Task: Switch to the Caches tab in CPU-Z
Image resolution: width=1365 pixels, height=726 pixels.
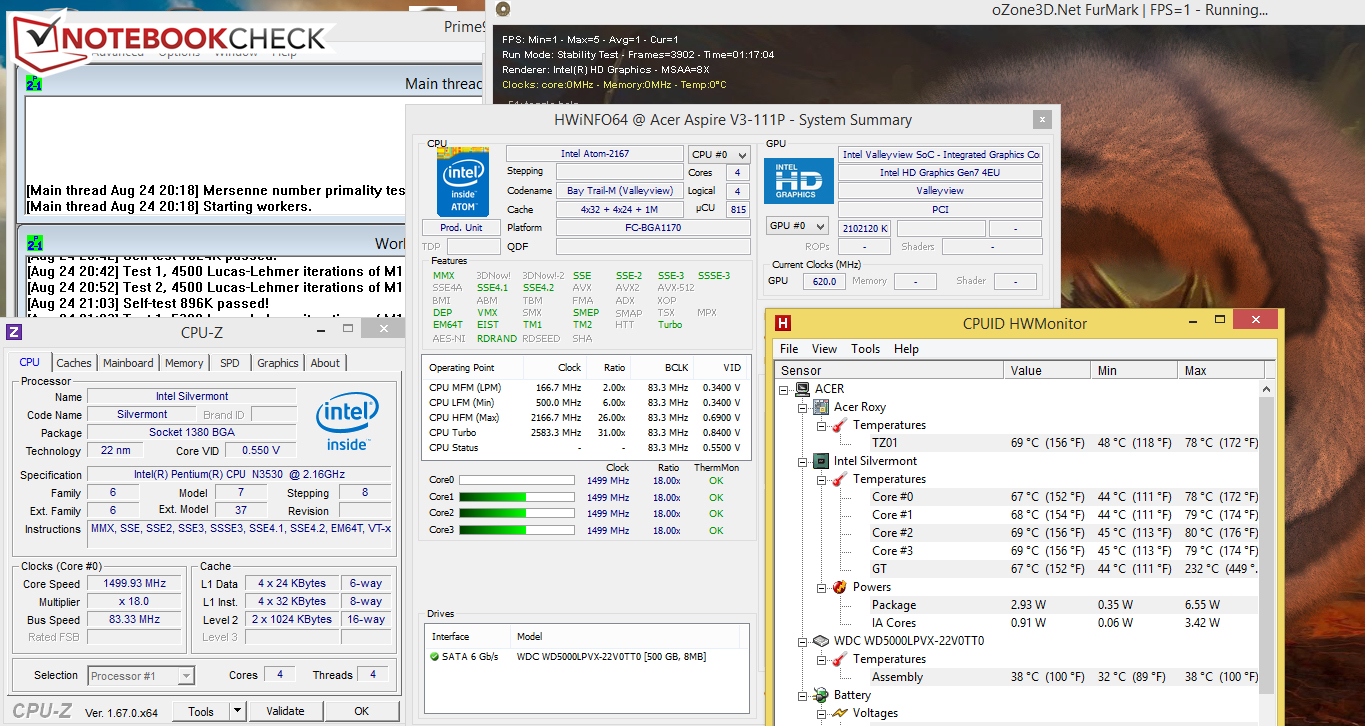Action: (x=74, y=363)
